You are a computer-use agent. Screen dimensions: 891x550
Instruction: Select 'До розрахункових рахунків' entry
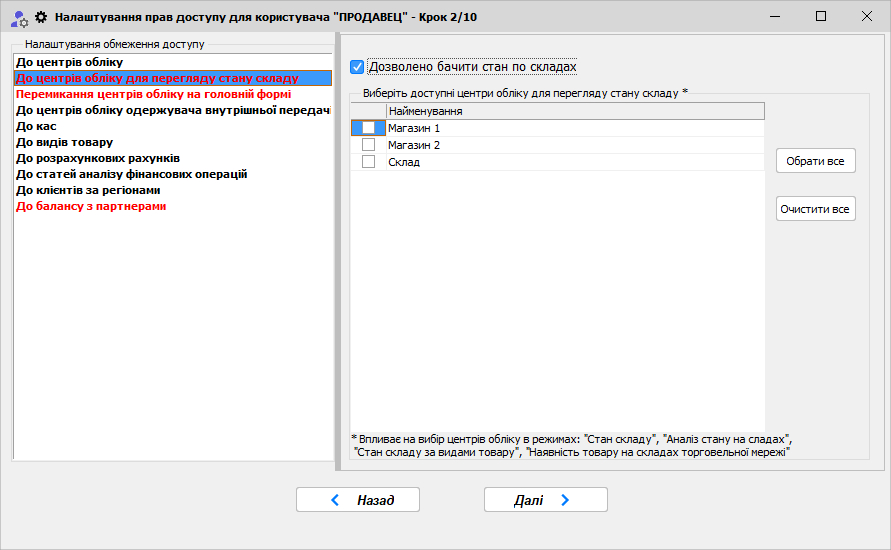point(98,158)
